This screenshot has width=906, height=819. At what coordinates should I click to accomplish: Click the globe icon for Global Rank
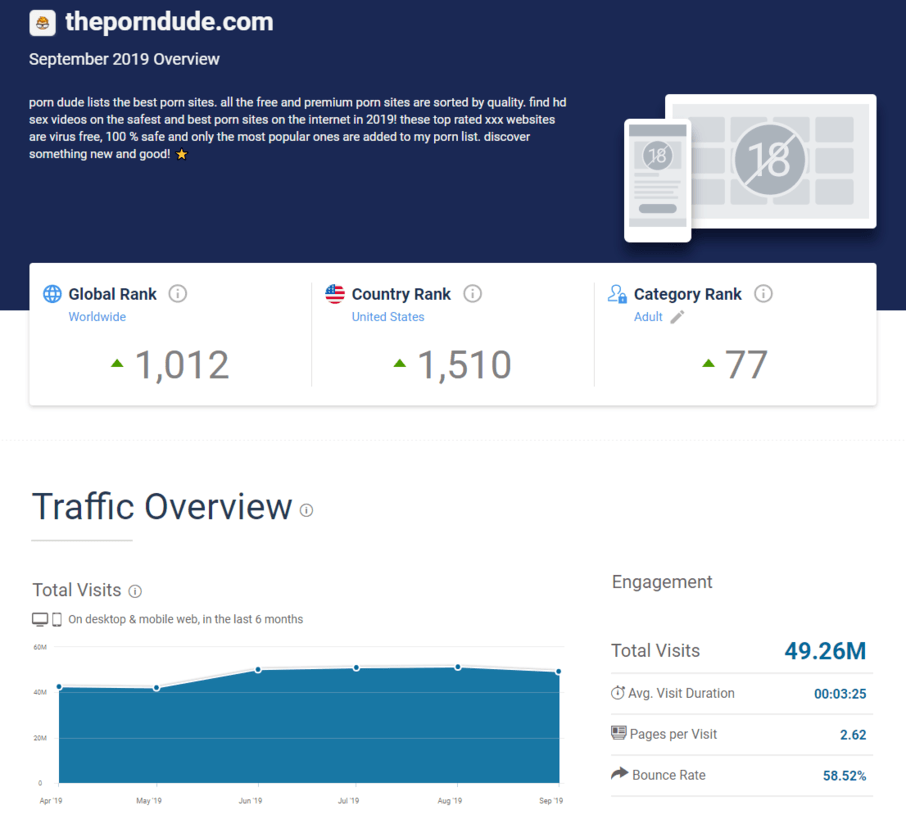point(52,294)
